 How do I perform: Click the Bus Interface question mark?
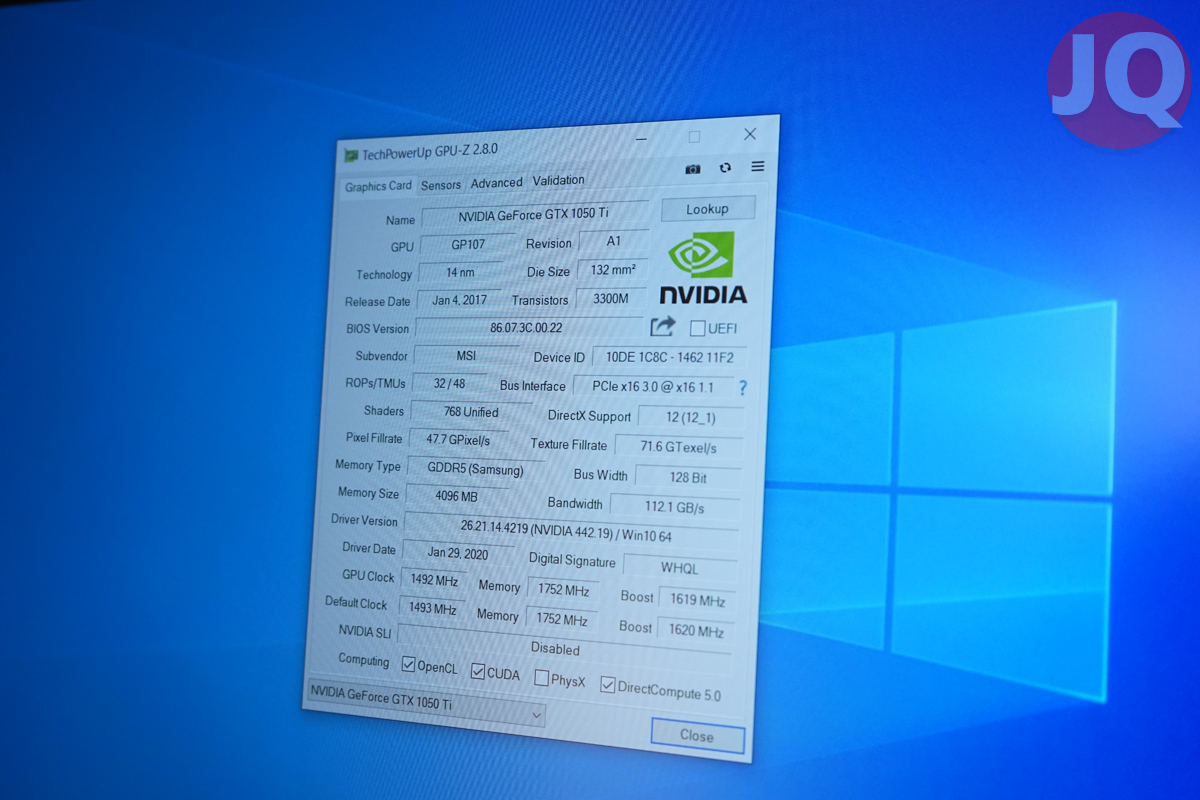743,388
